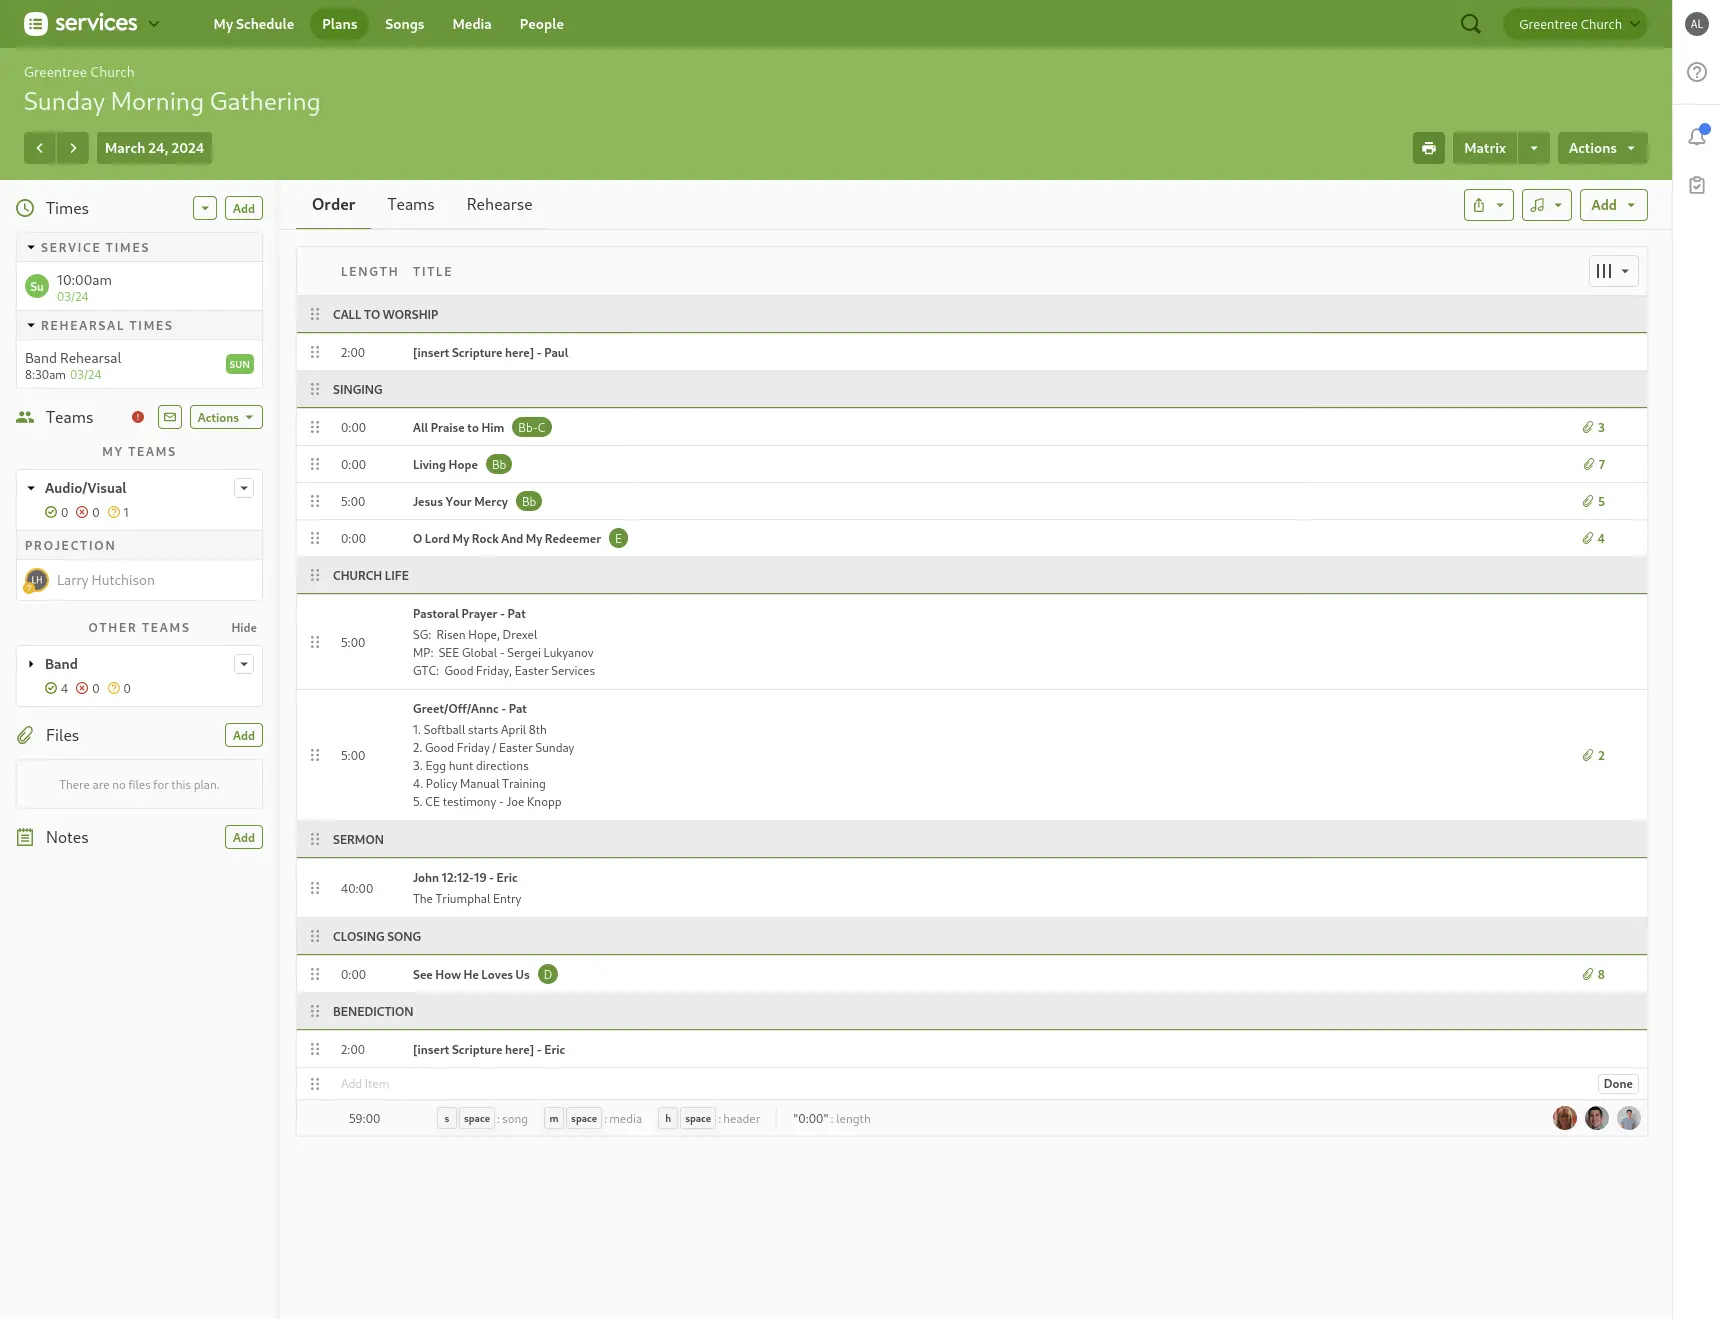This screenshot has width=1720, height=1319.
Task: Open the Greentree Church organization dropdown
Action: (1575, 24)
